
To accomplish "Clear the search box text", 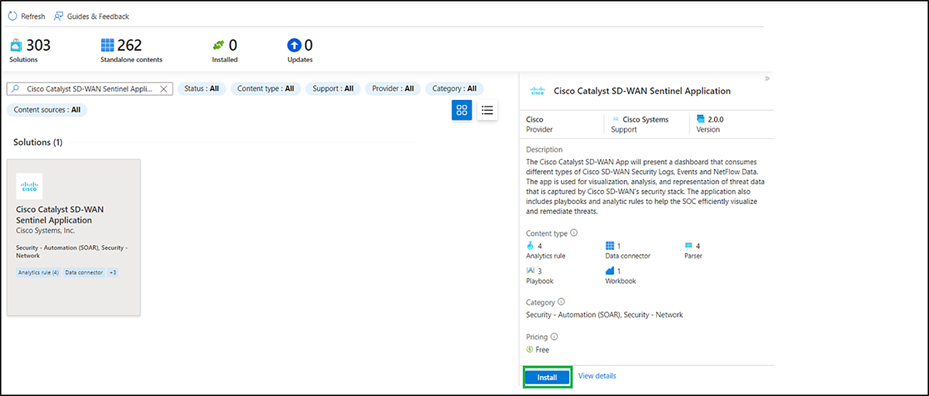I will (x=164, y=89).
